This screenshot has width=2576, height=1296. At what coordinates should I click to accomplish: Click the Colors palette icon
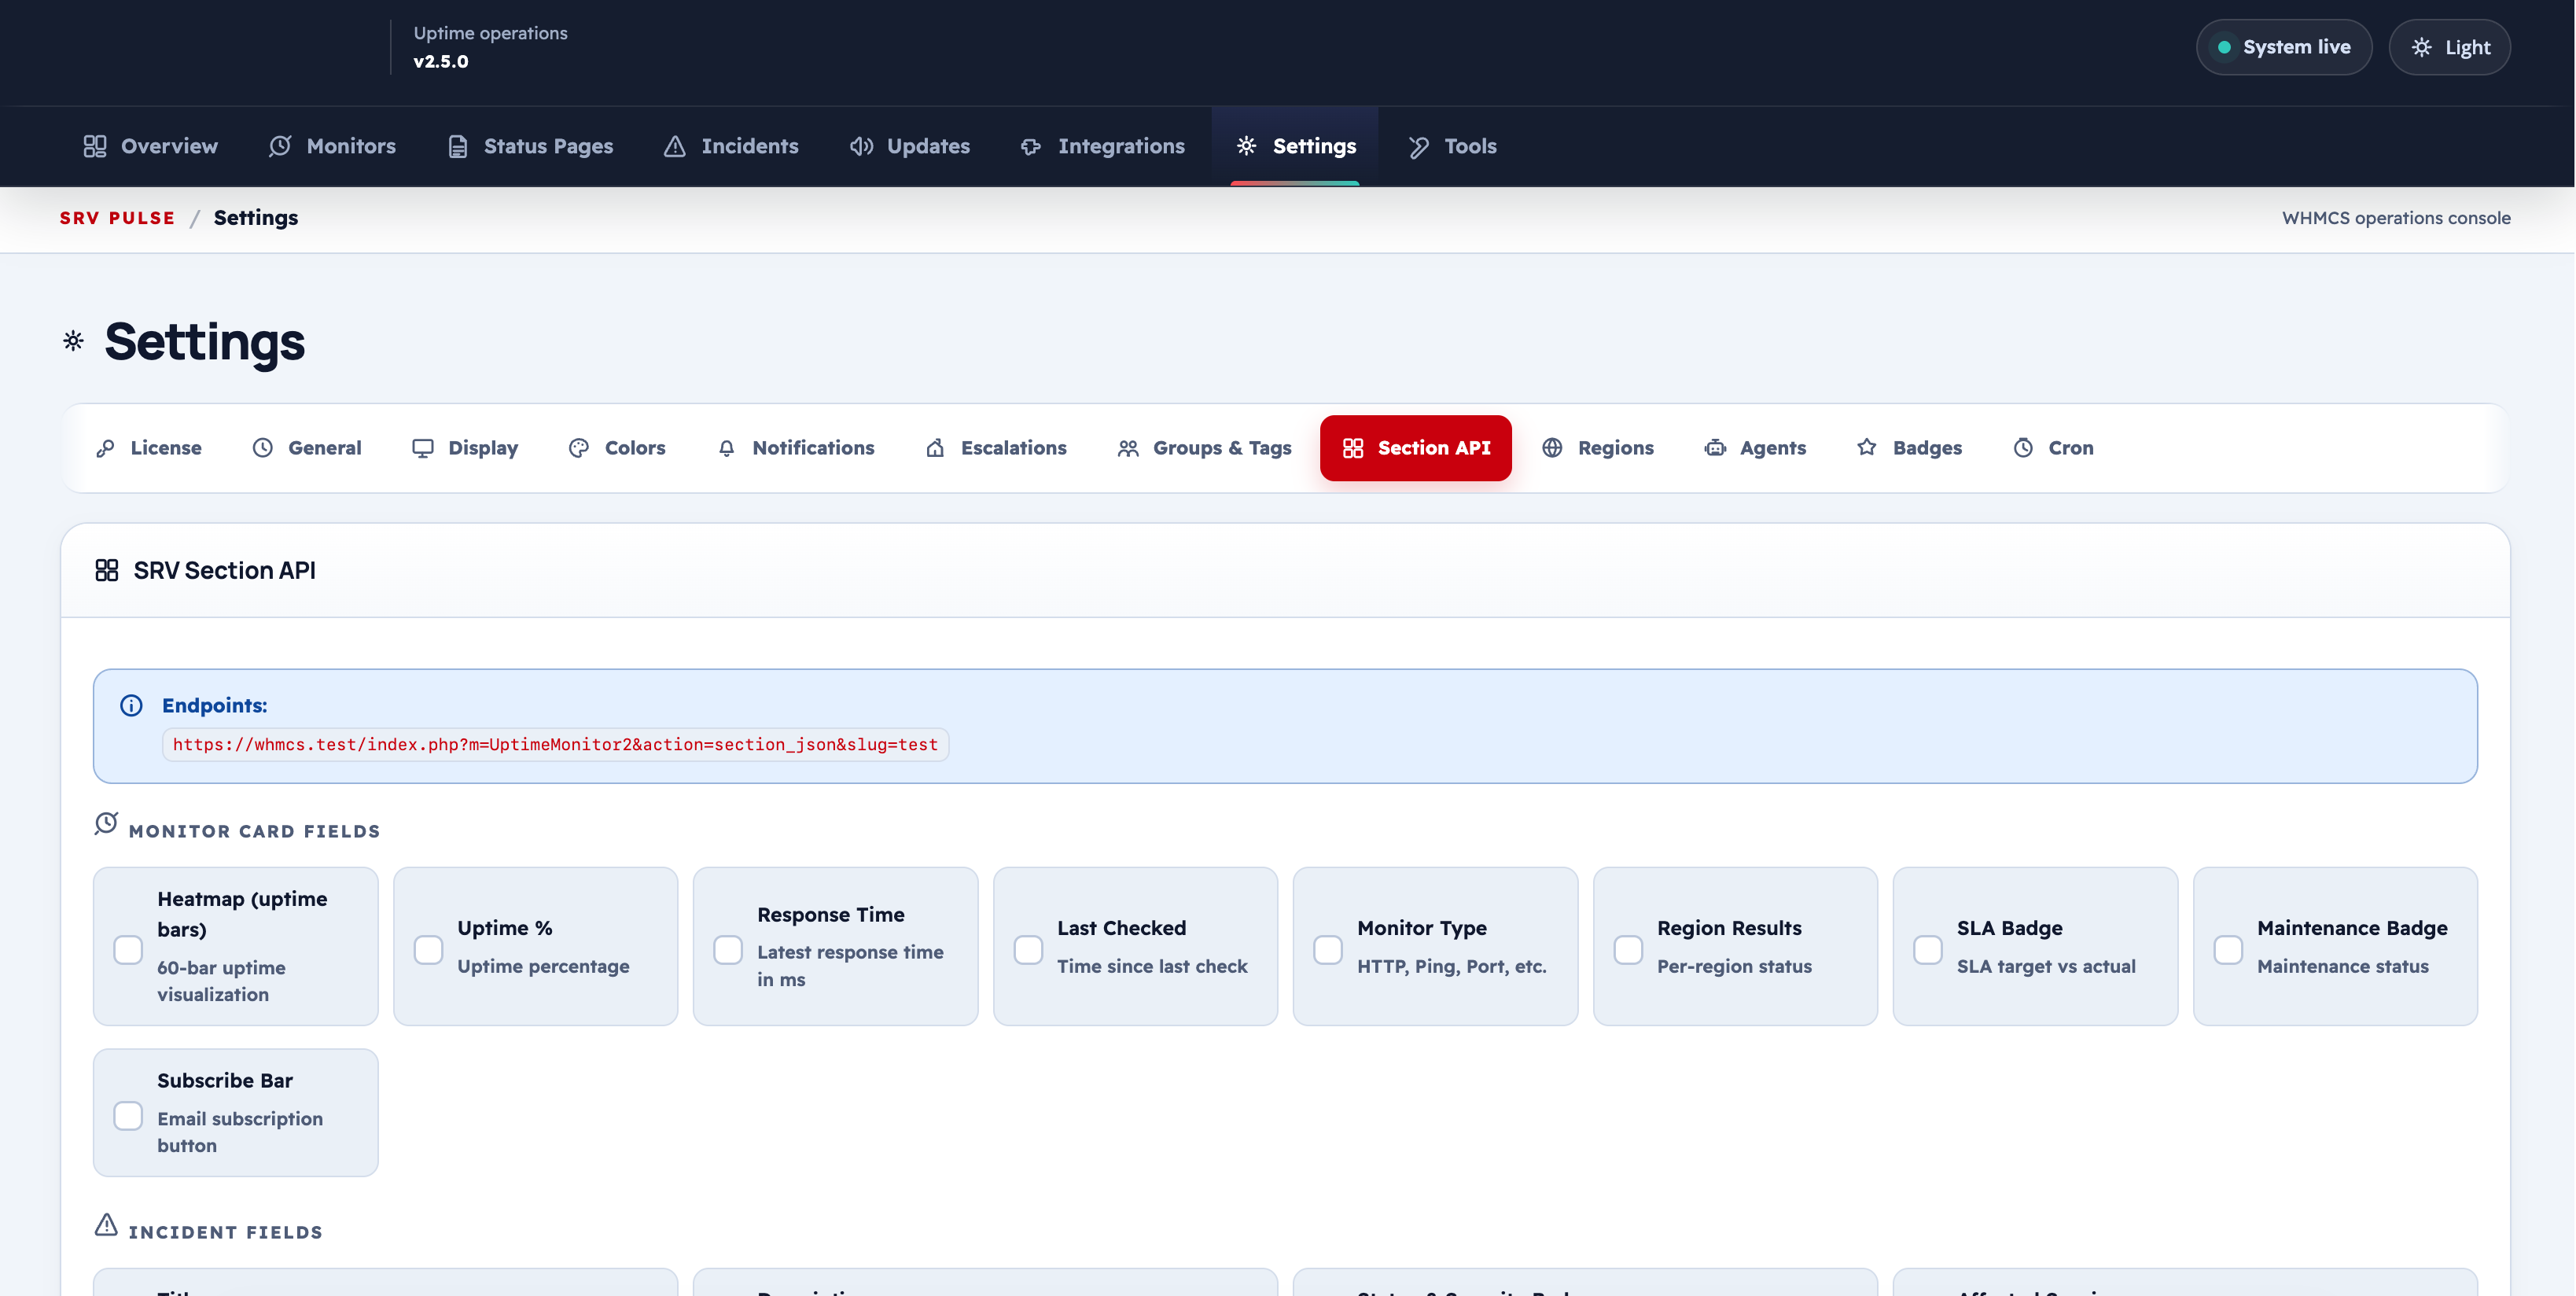tap(579, 448)
